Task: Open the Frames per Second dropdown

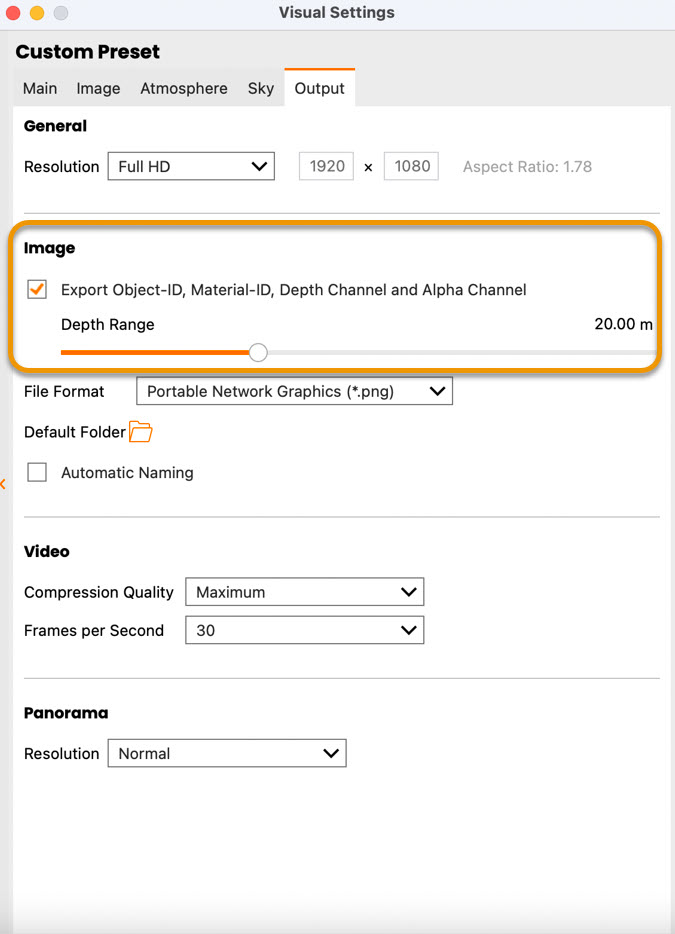Action: click(x=304, y=631)
